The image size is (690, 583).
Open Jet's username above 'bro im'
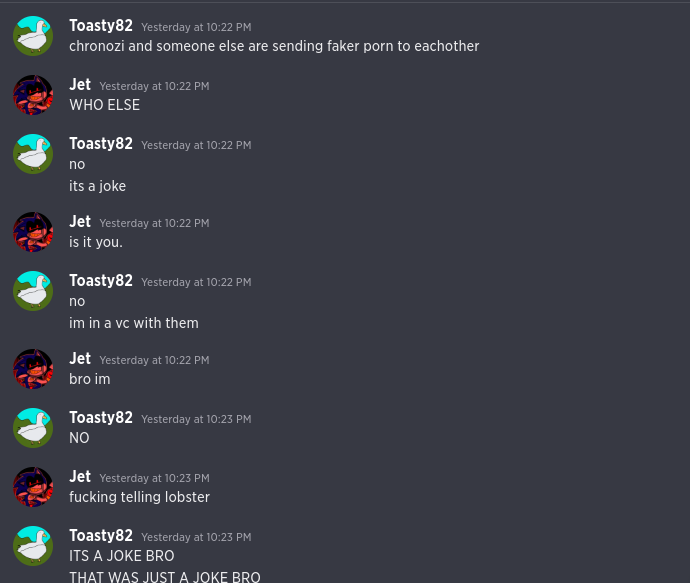pyautogui.click(x=80, y=359)
